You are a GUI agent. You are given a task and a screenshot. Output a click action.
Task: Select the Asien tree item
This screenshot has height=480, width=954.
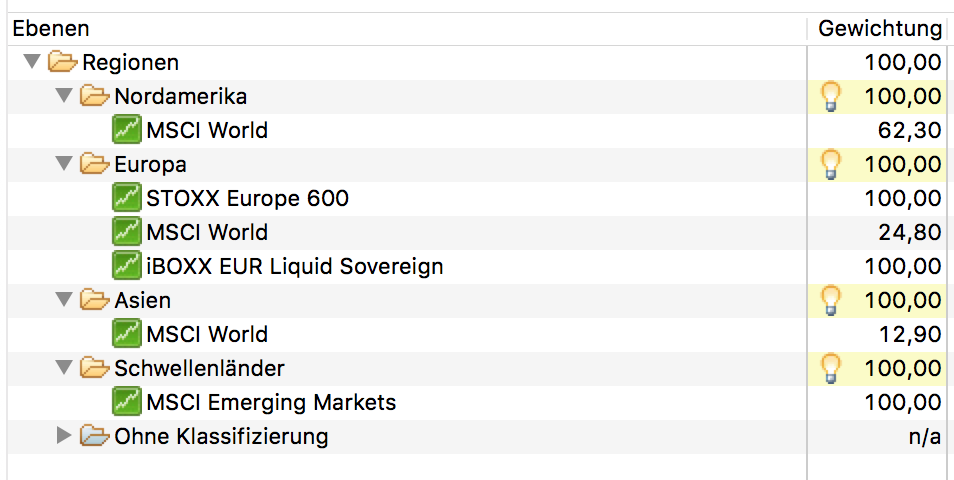pyautogui.click(x=142, y=300)
